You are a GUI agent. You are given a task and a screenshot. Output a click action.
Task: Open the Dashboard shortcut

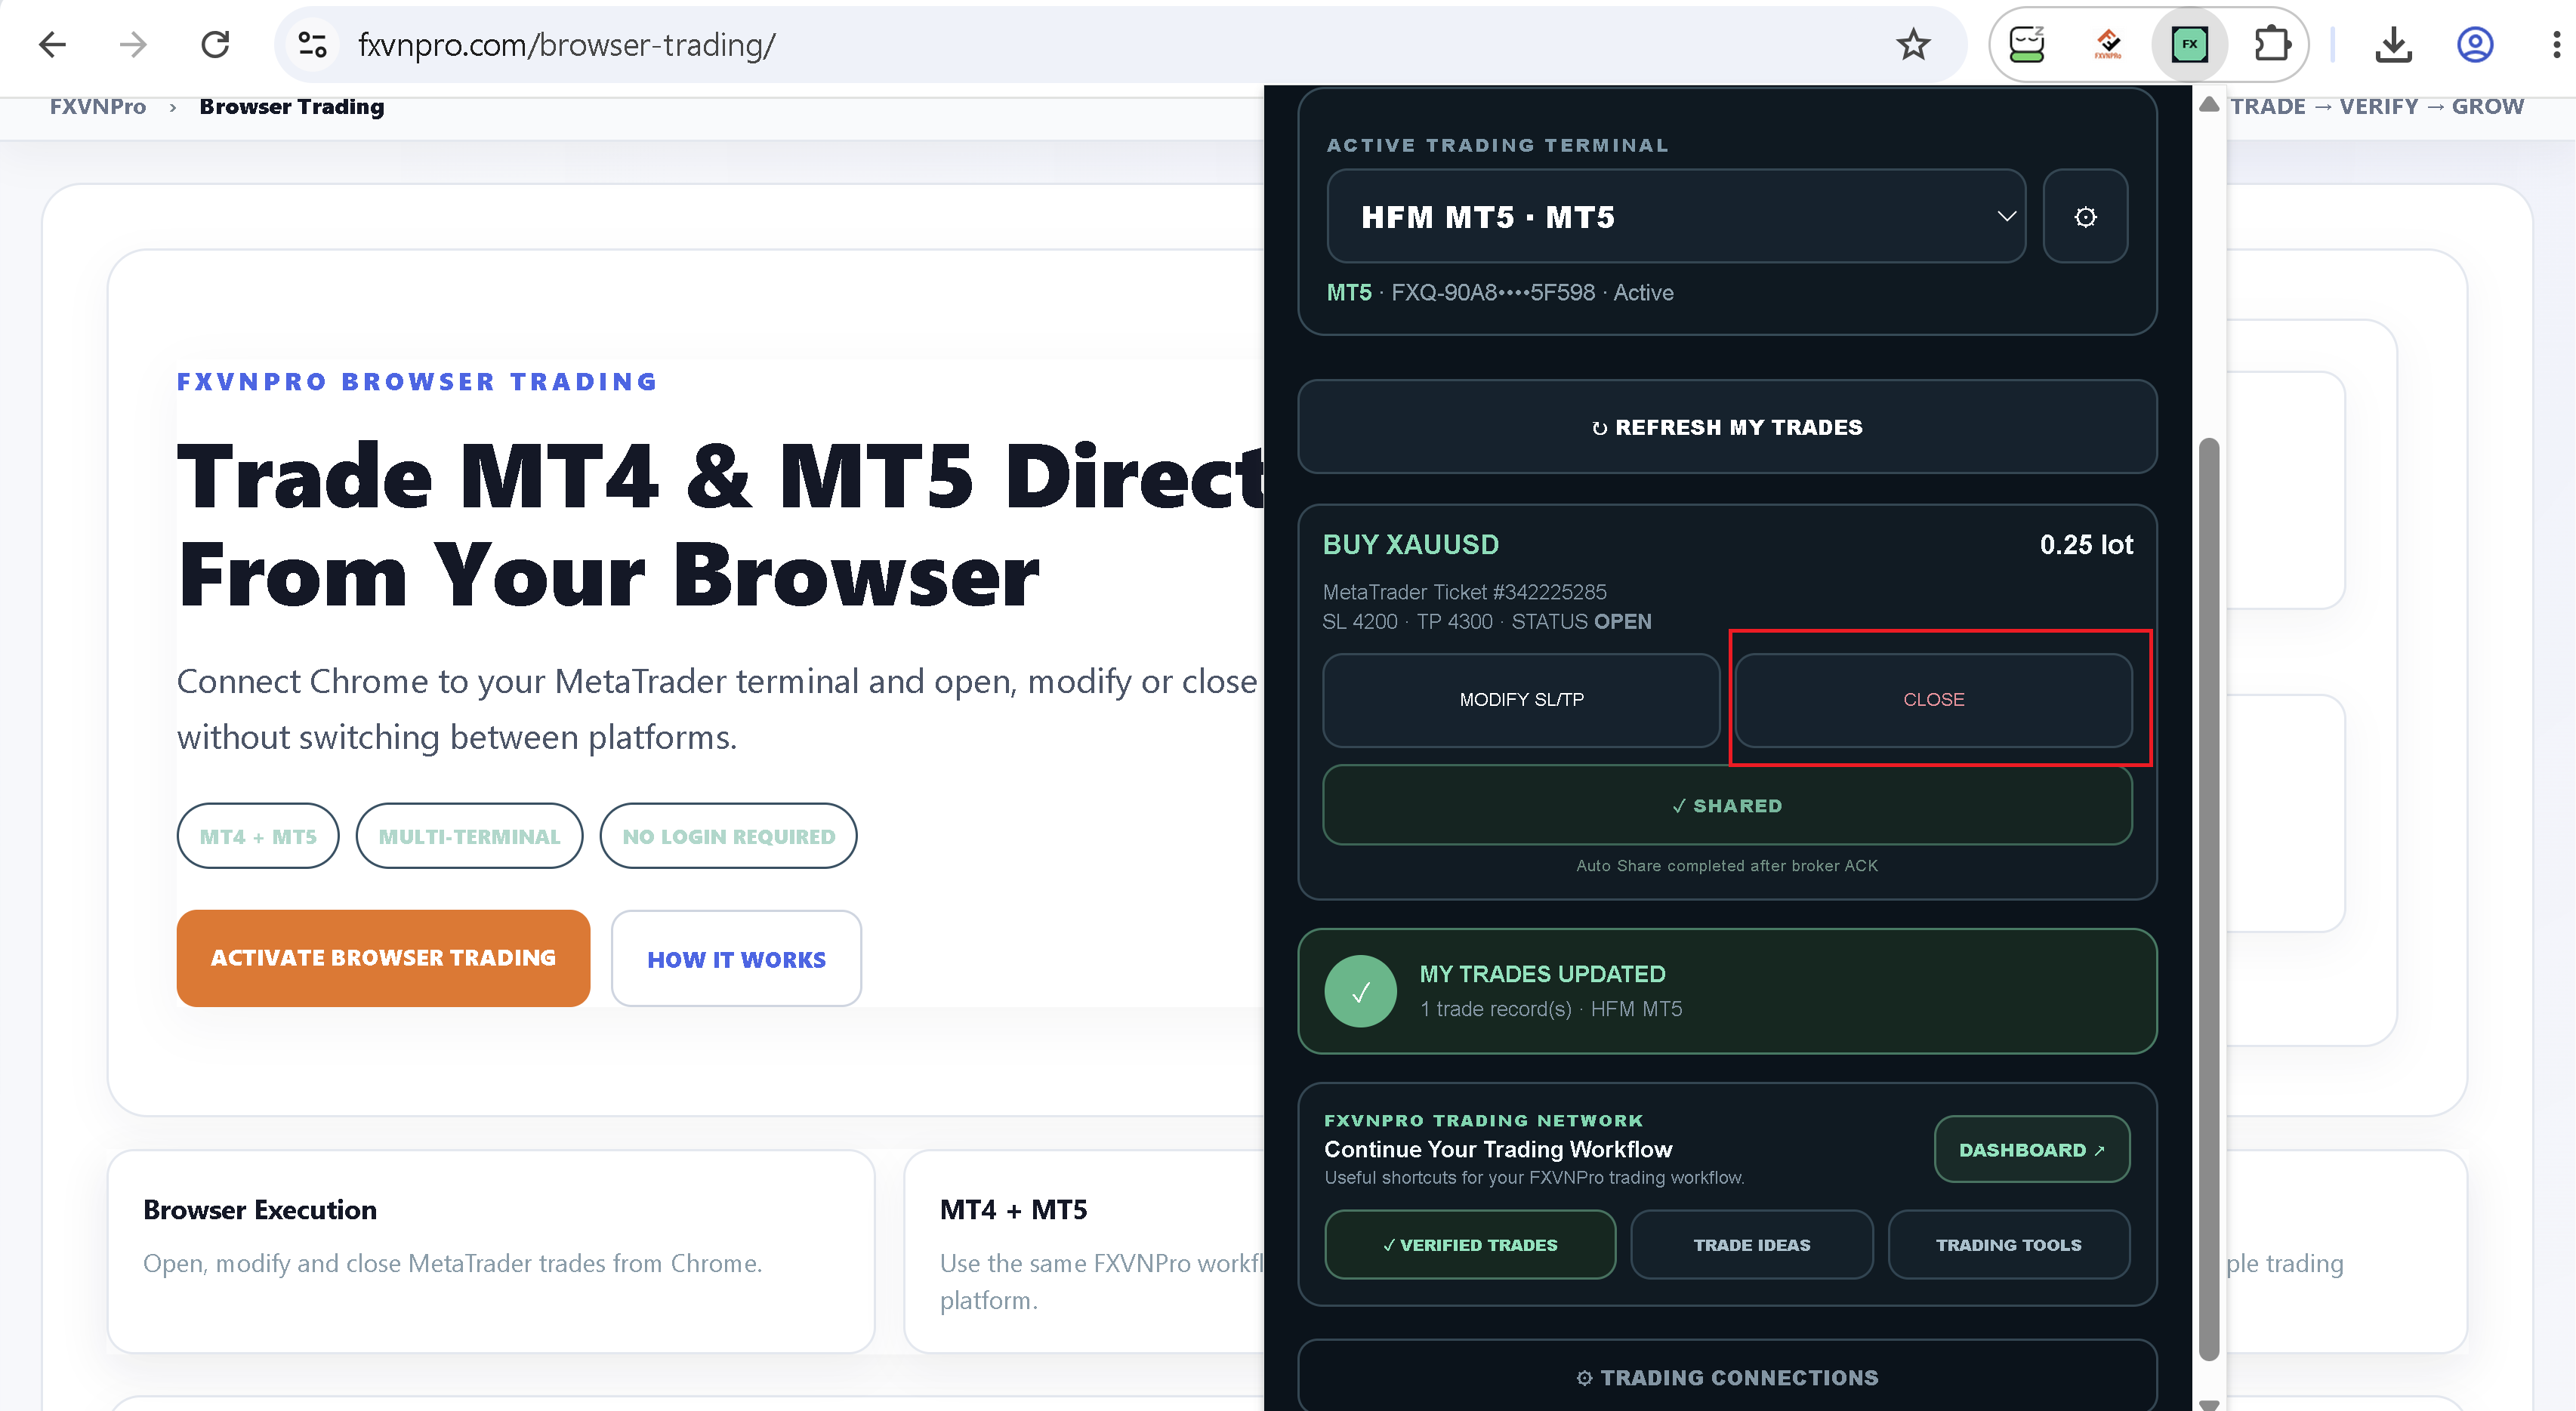pos(2031,1150)
